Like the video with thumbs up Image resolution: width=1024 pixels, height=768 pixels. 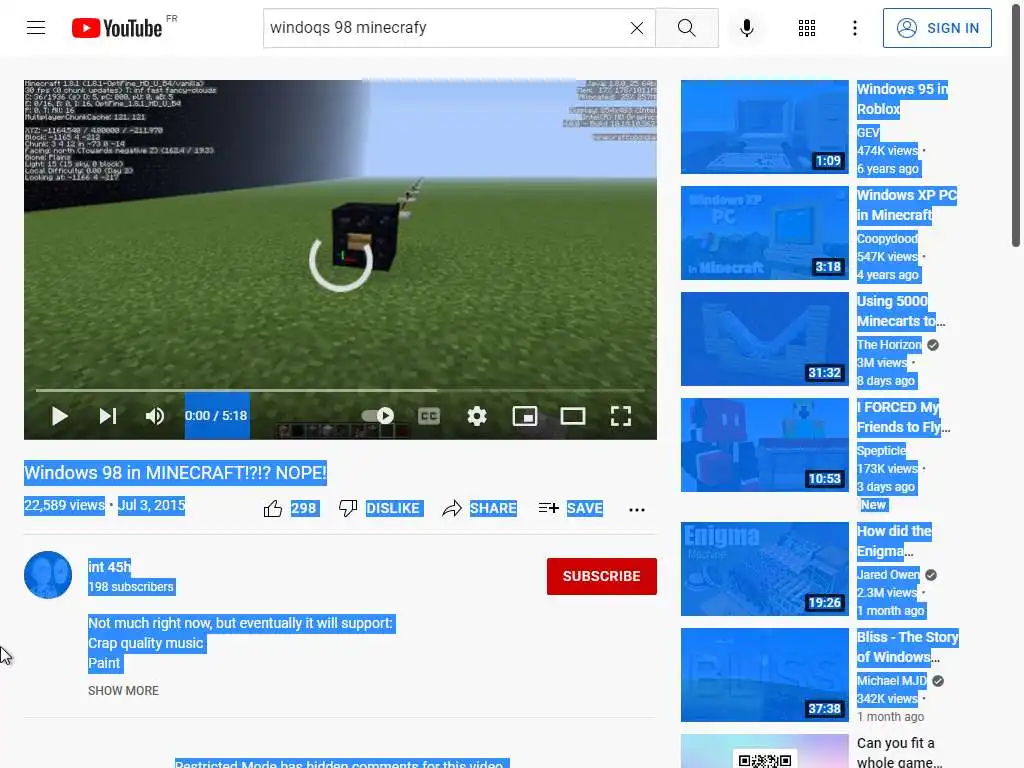coord(273,509)
